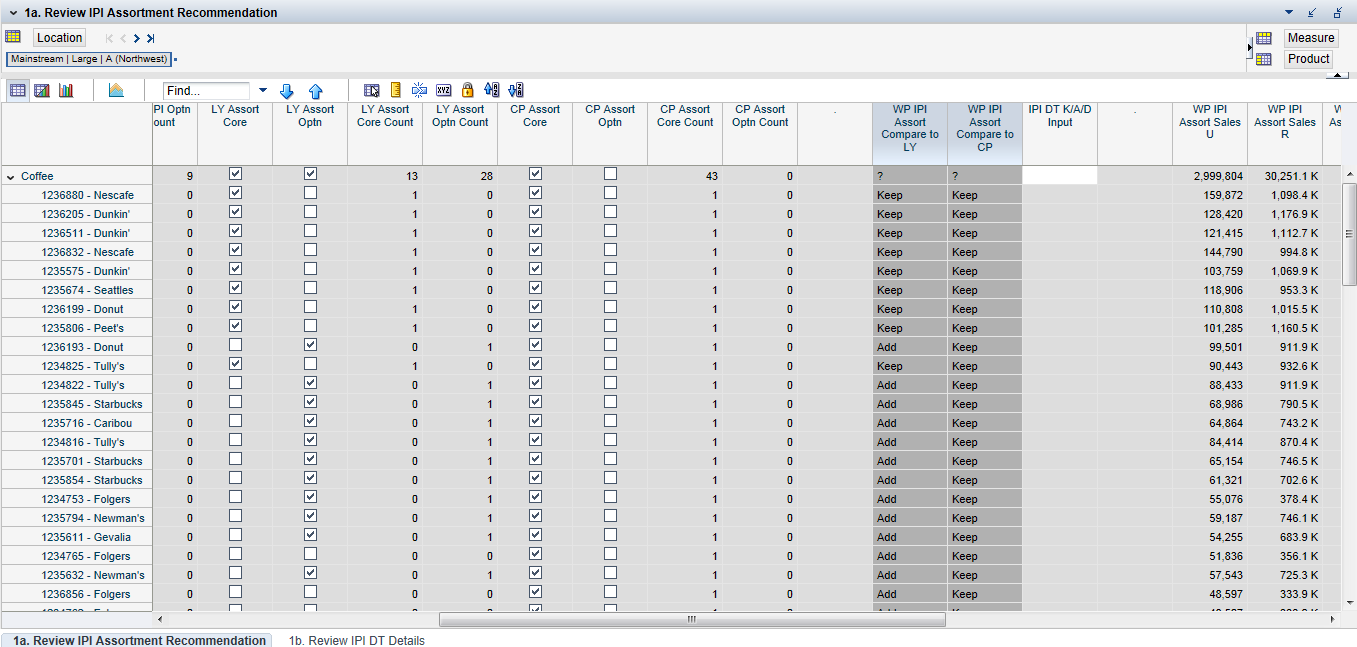The height and width of the screenshot is (647, 1357).
Task: Check CP Assort Optn for 1236511 - Dunkin'
Action: (610, 231)
